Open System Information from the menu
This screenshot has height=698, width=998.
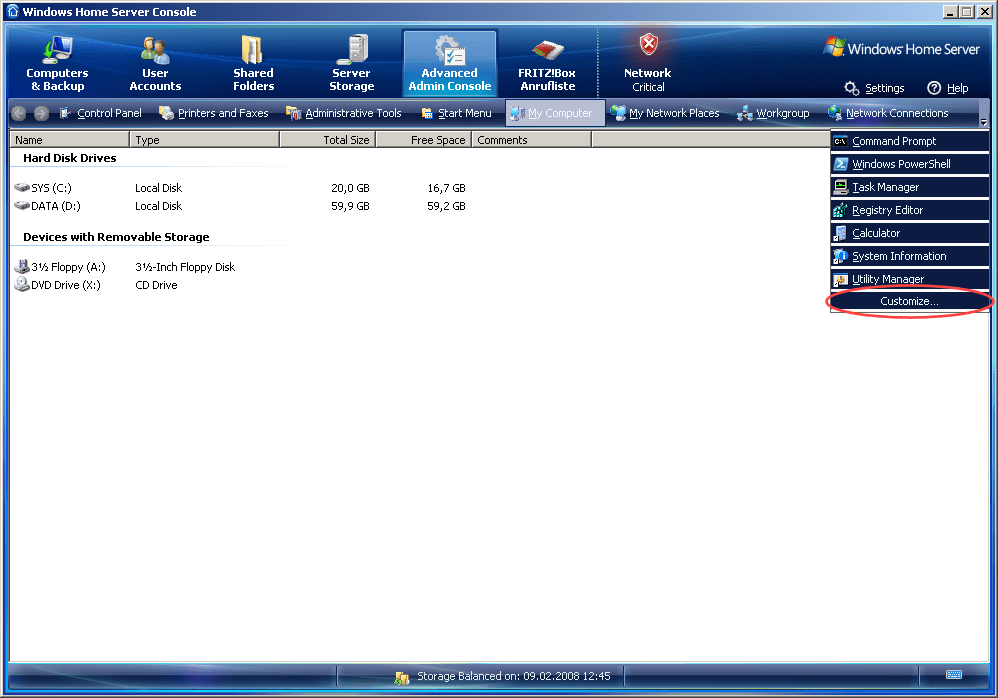910,256
